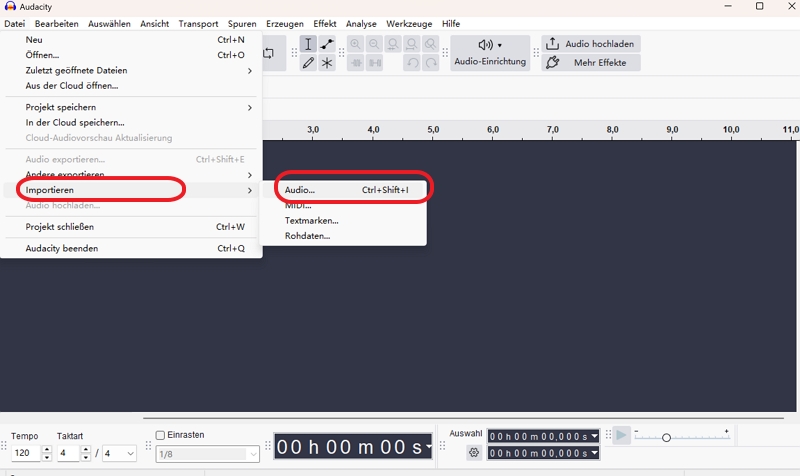Click the Tempo value field
Image resolution: width=800 pixels, height=476 pixels.
(x=26, y=453)
